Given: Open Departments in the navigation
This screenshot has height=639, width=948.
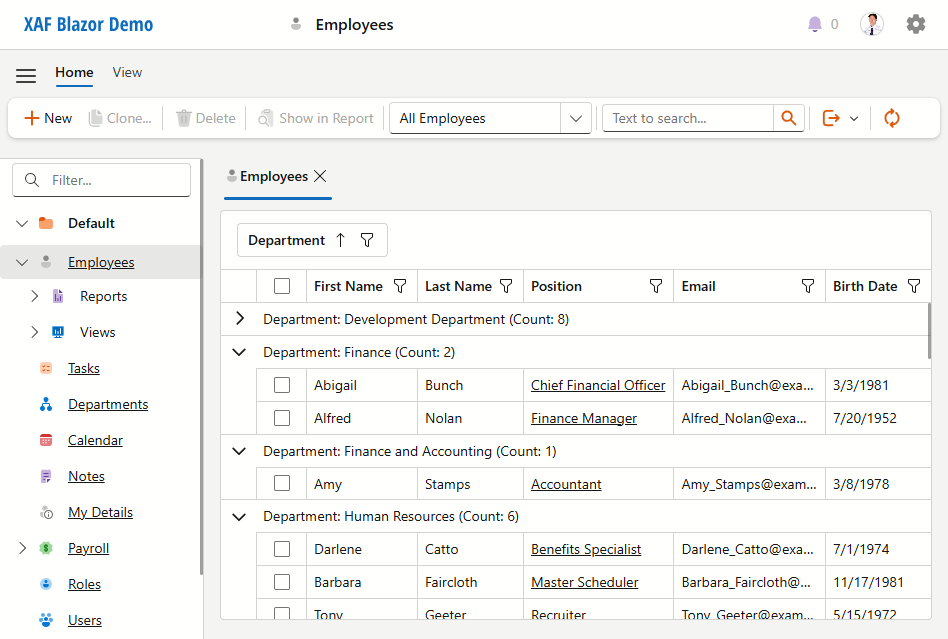Looking at the screenshot, I should coord(108,404).
